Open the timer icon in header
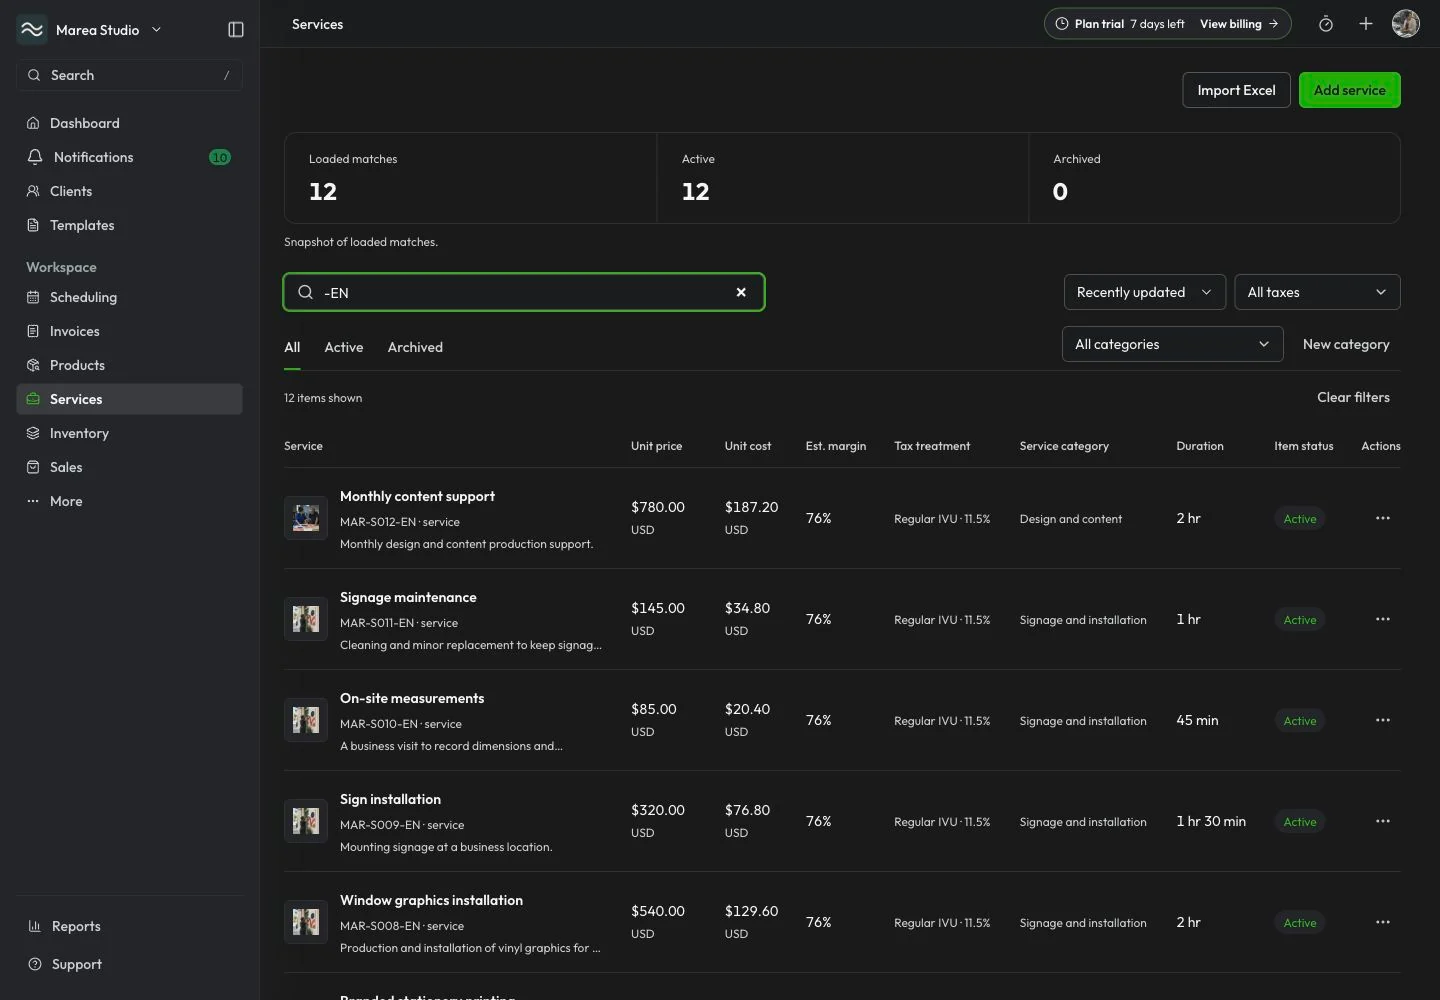The image size is (1440, 1000). 1326,24
